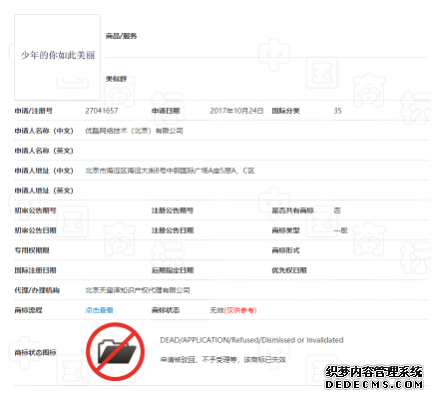
Task: Click international class value 35
Action: pos(338,111)
